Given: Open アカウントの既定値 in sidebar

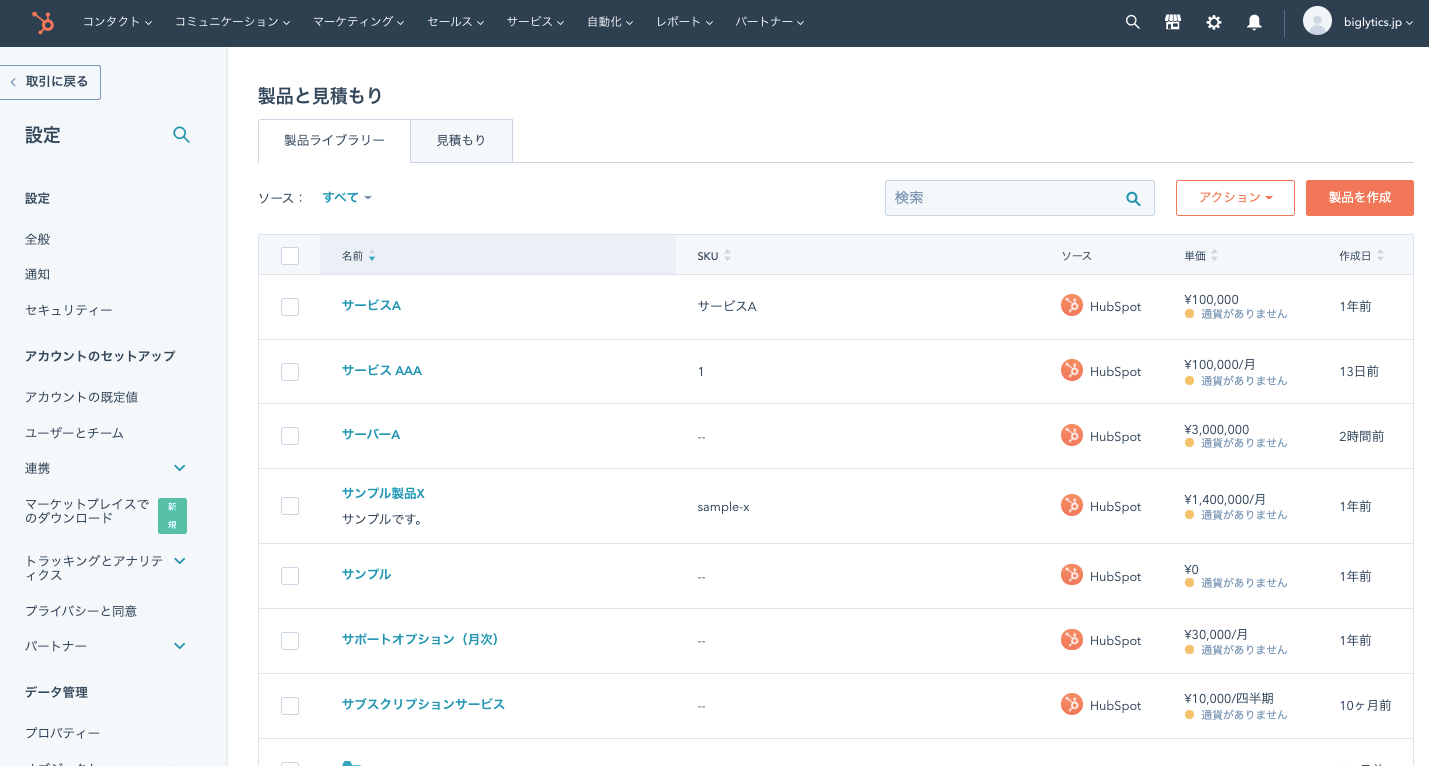Looking at the screenshot, I should click(x=81, y=397).
